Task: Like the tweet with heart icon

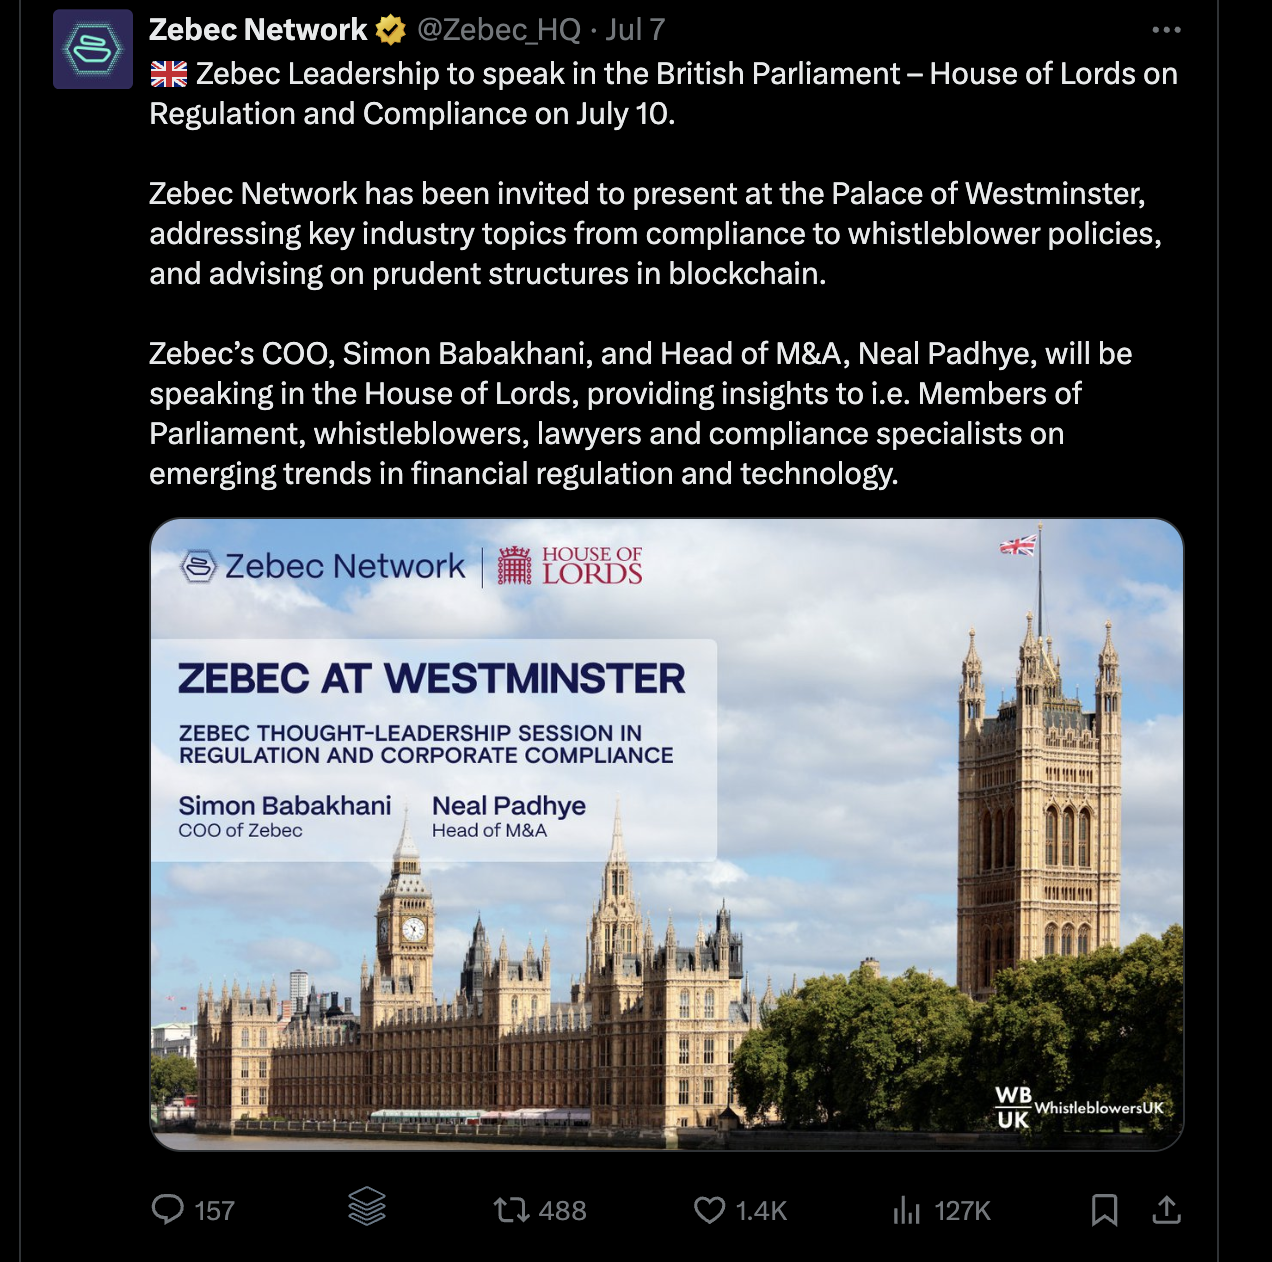Action: click(x=709, y=1210)
